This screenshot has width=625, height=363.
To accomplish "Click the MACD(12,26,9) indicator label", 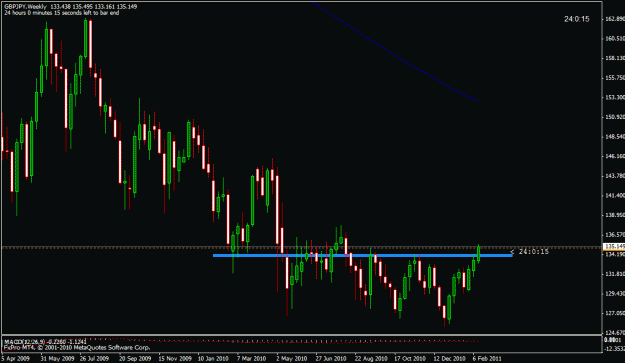I will point(26,341).
